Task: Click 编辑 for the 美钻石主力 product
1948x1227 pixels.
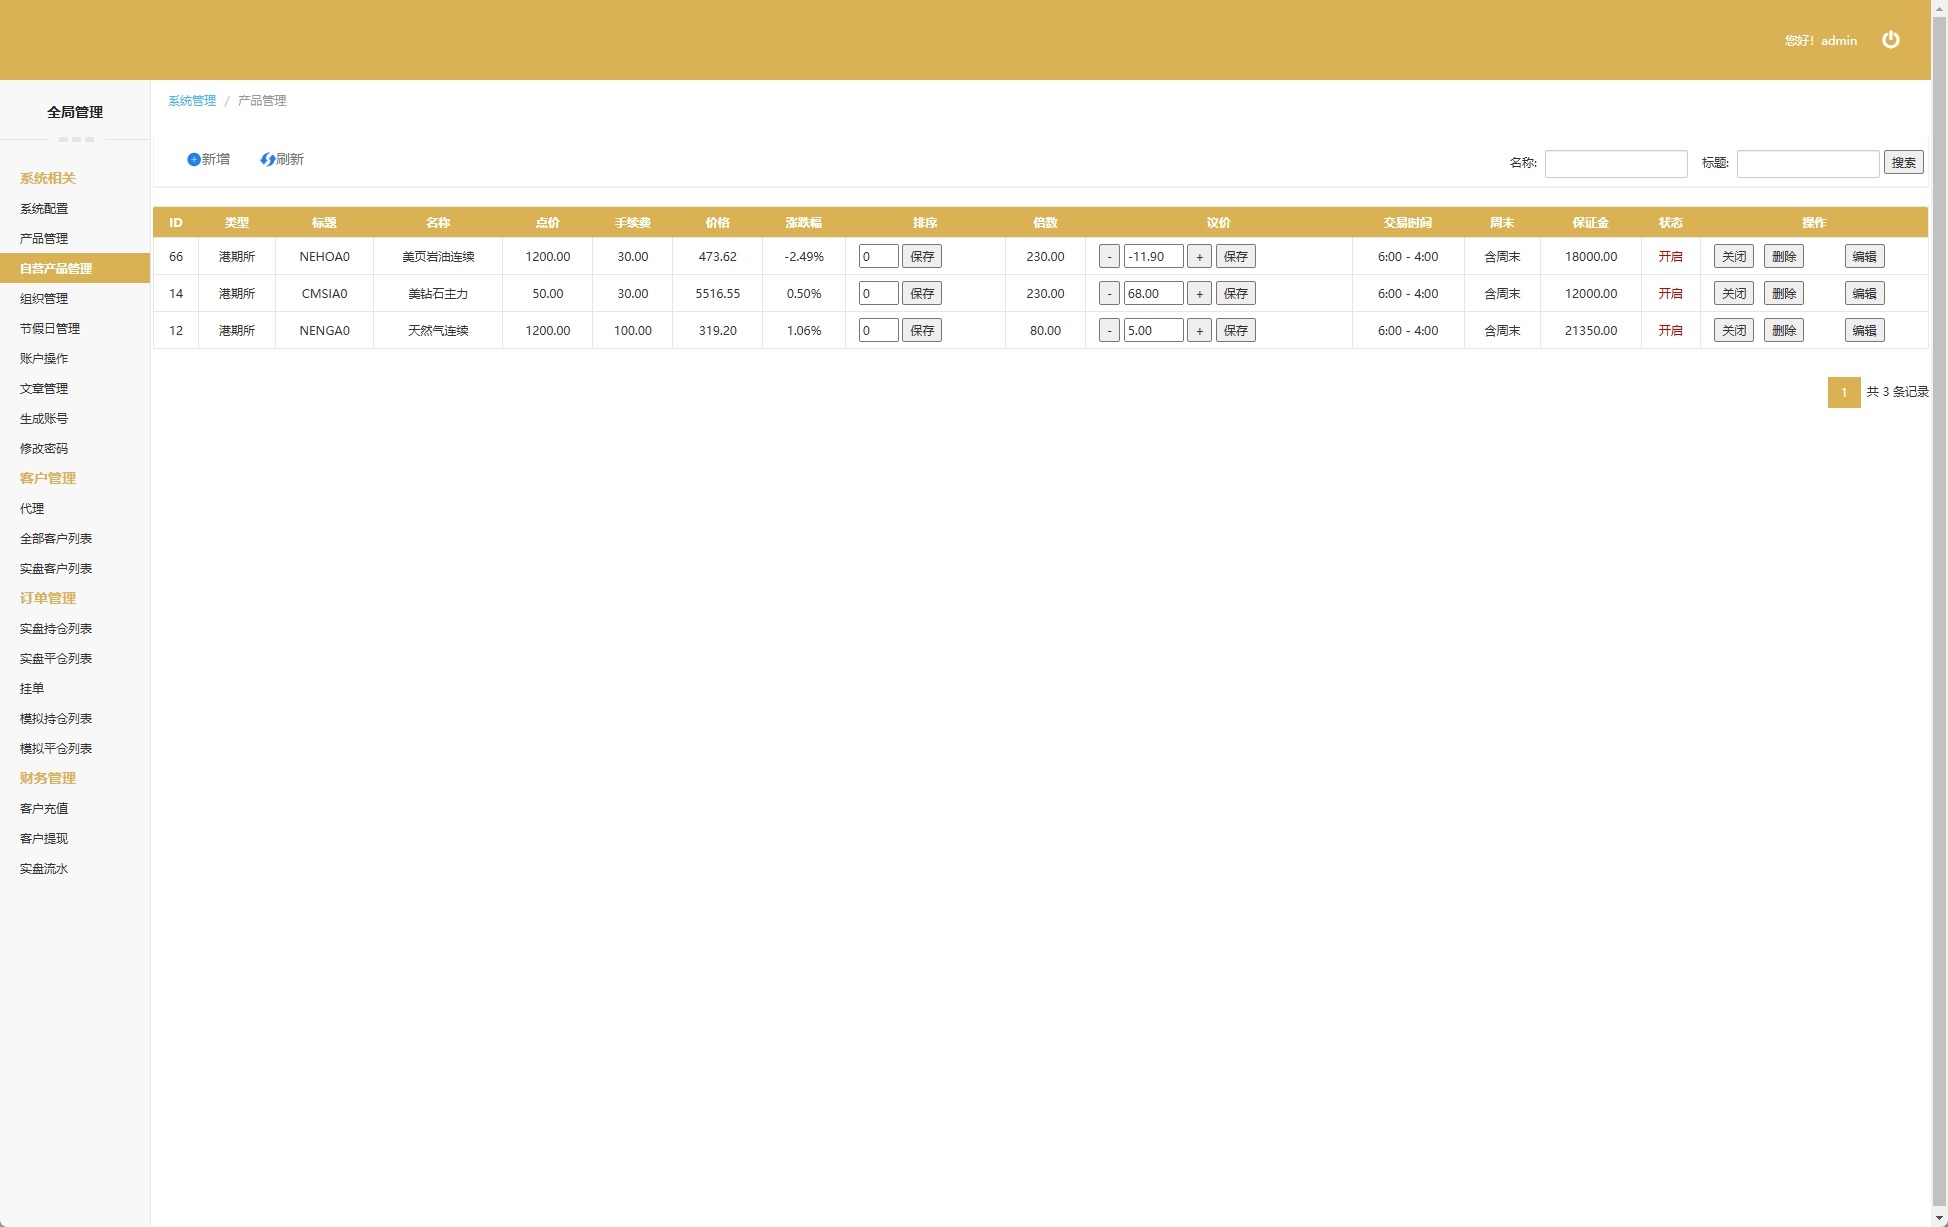Action: (1864, 294)
